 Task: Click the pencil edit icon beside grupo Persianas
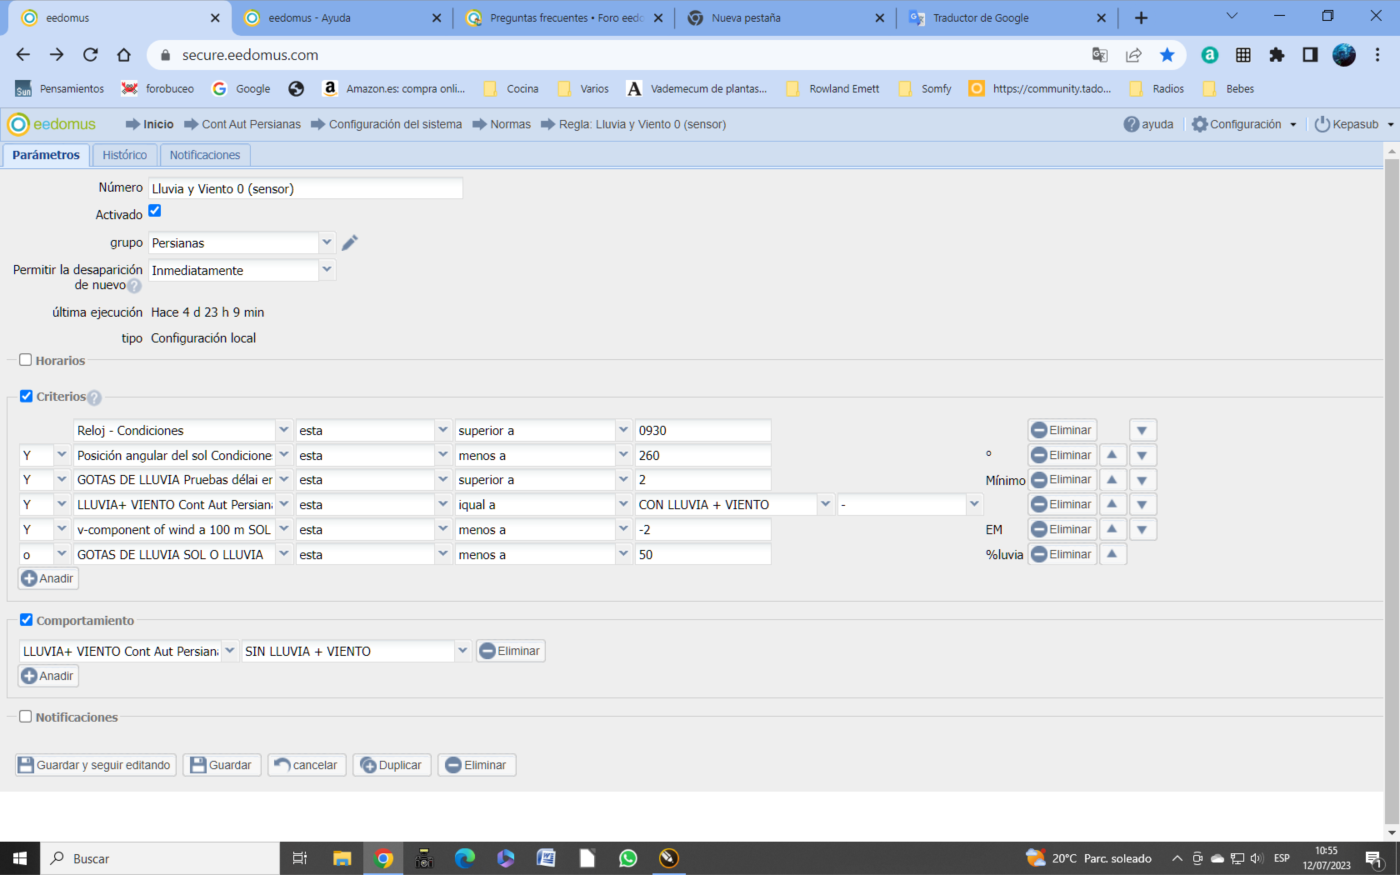pyautogui.click(x=349, y=243)
